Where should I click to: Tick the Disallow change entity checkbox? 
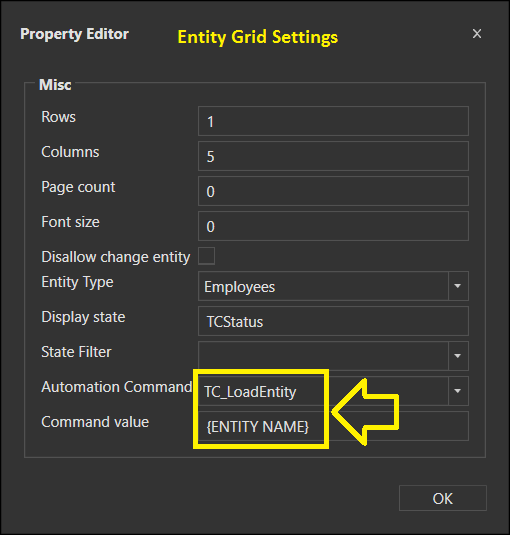(206, 256)
